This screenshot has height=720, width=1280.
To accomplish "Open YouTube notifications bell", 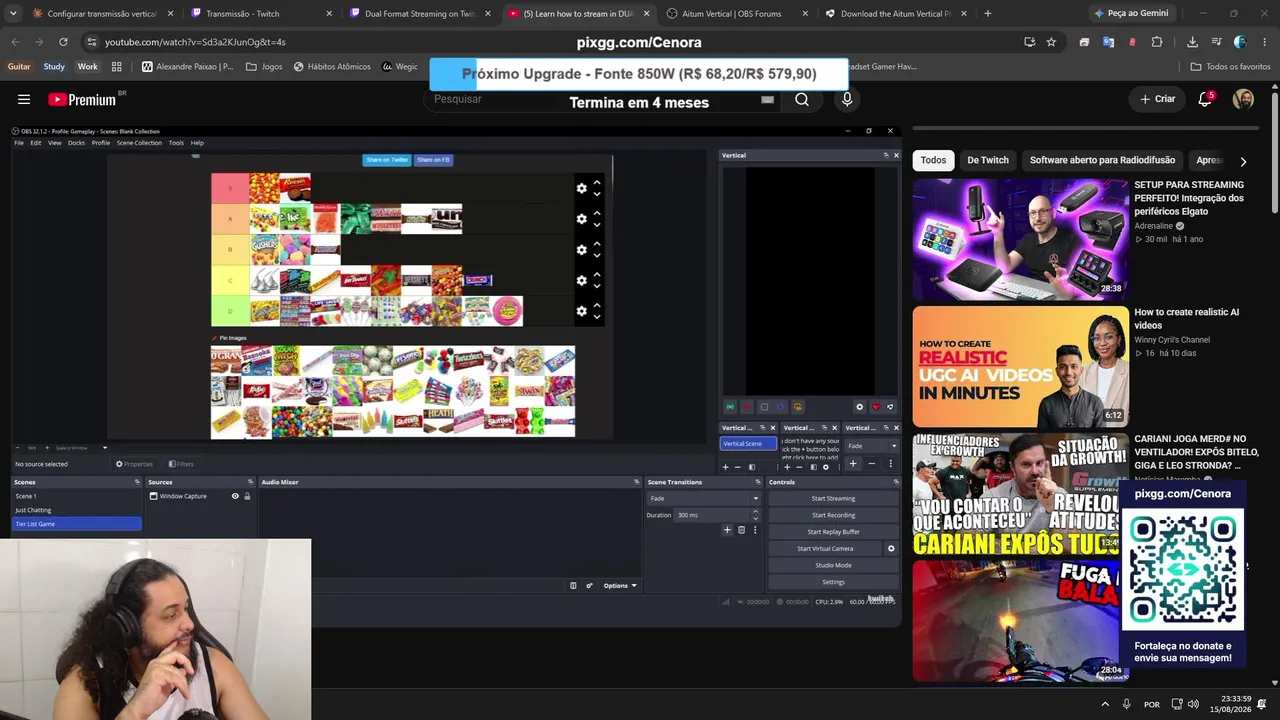I will pyautogui.click(x=1205, y=99).
